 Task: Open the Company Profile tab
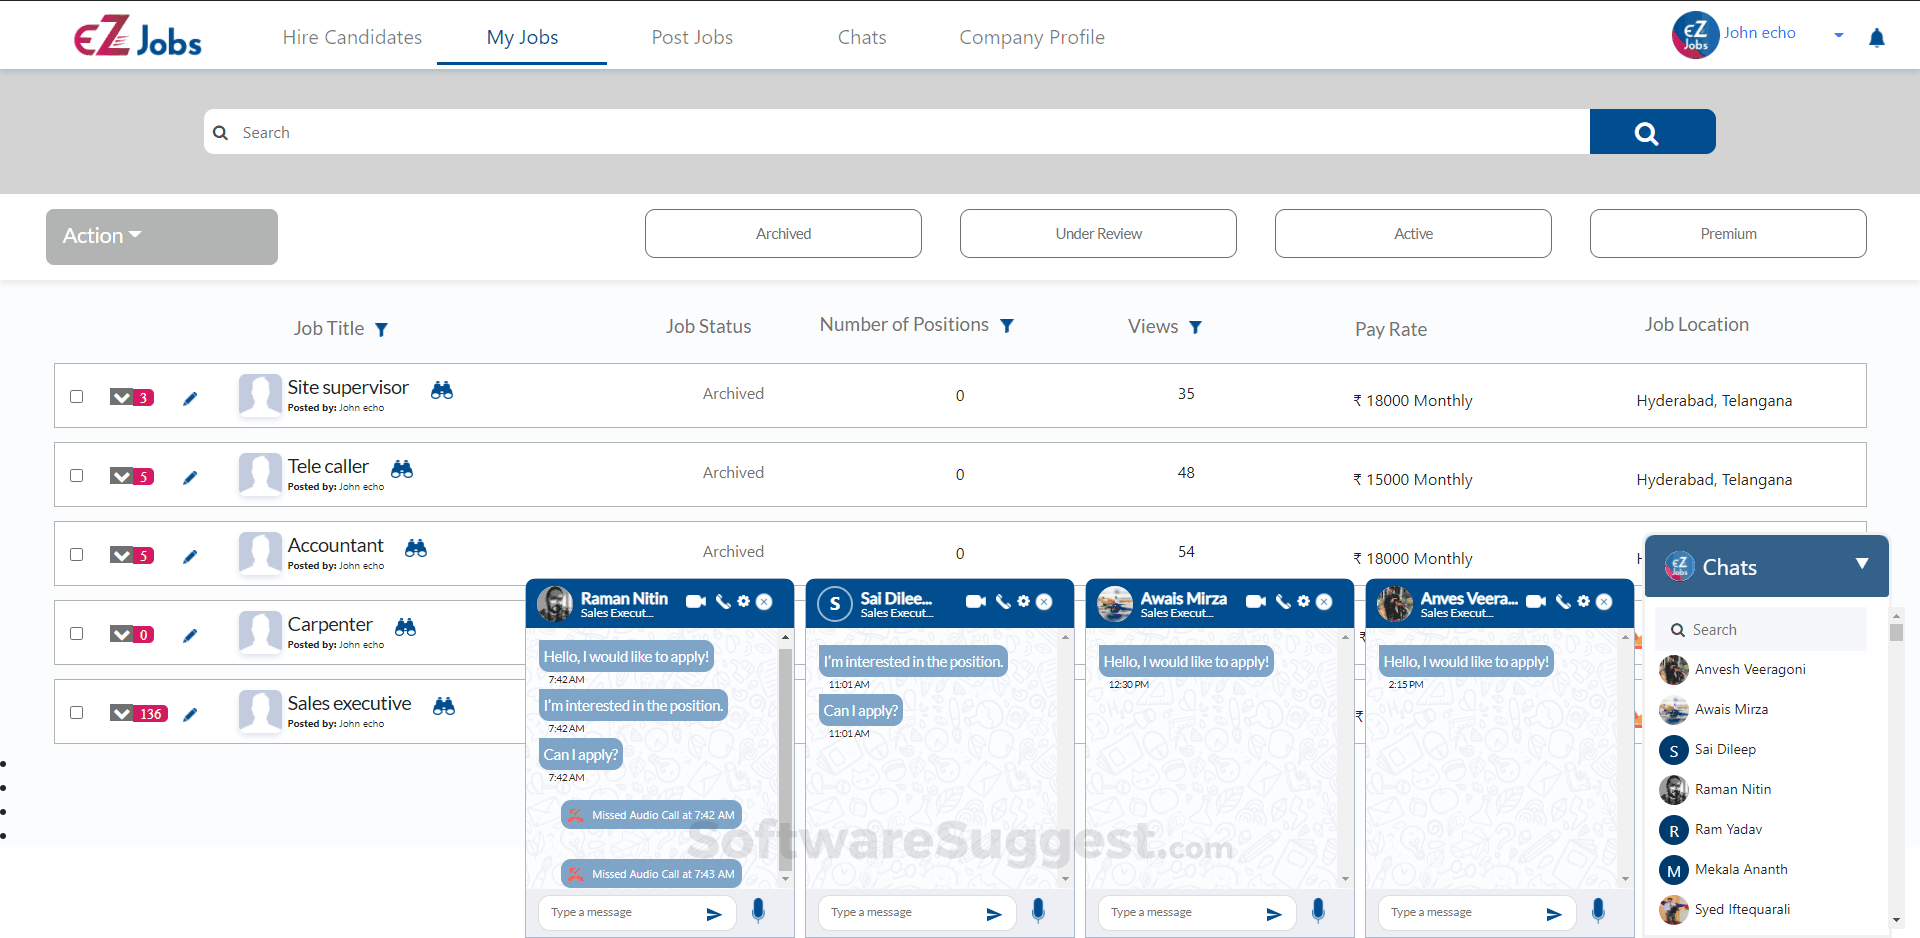pyautogui.click(x=1031, y=37)
